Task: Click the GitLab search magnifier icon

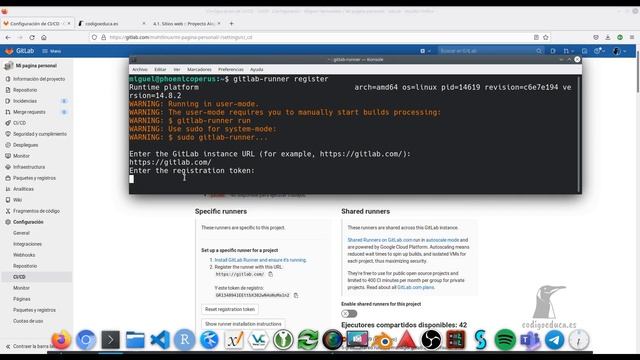Action: pyautogui.click(x=539, y=51)
